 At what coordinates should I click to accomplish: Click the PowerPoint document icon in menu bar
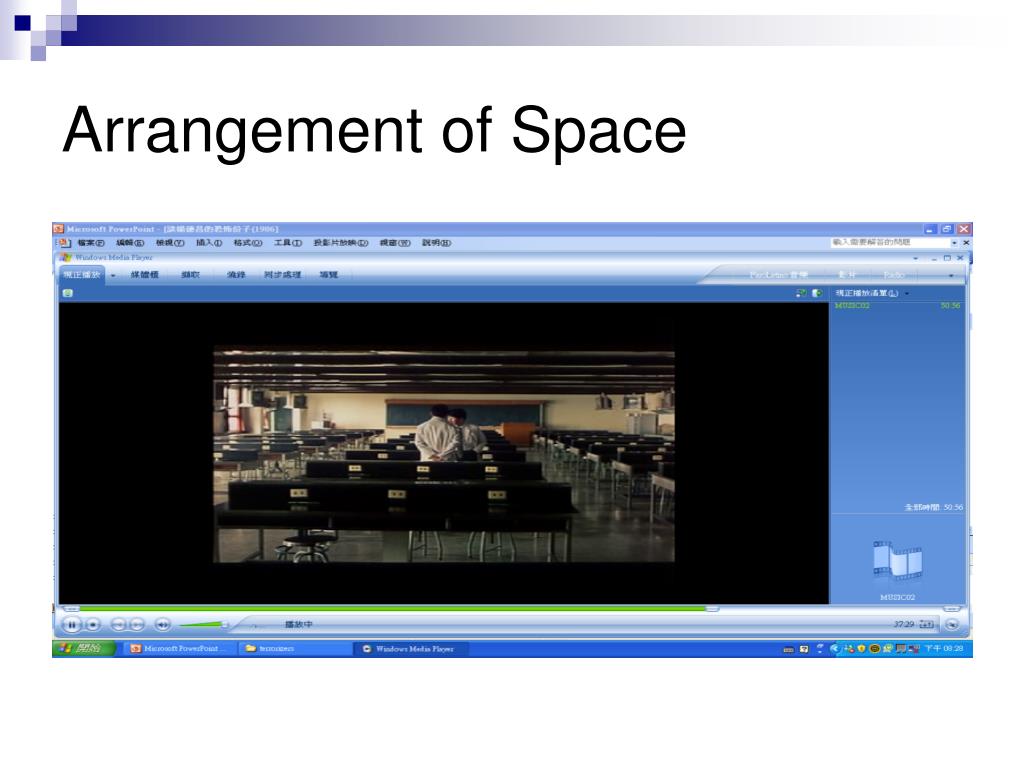pos(65,243)
